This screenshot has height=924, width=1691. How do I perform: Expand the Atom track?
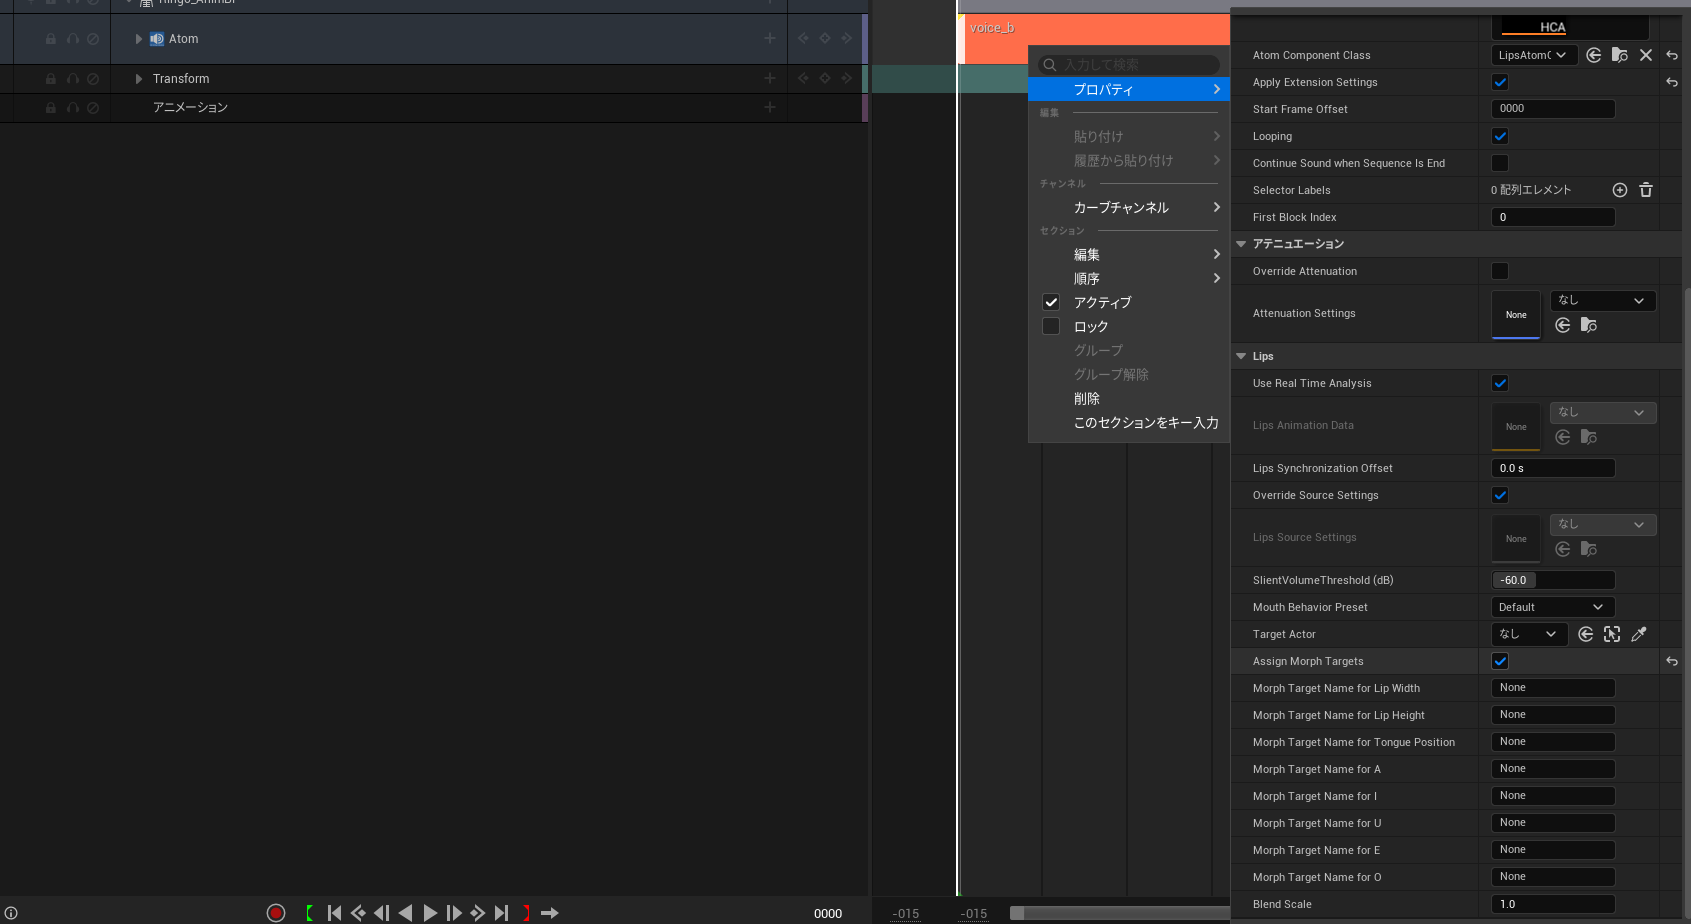[138, 38]
